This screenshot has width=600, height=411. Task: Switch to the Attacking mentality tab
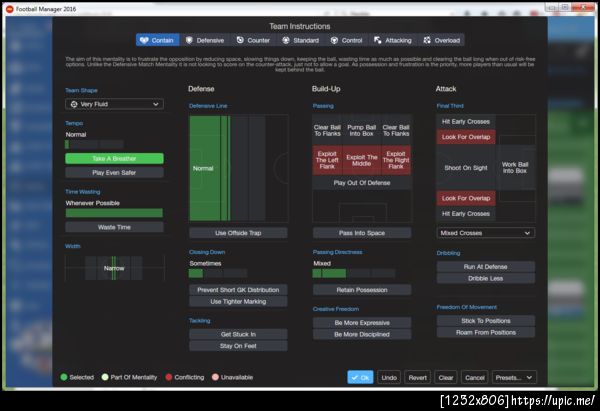393,40
